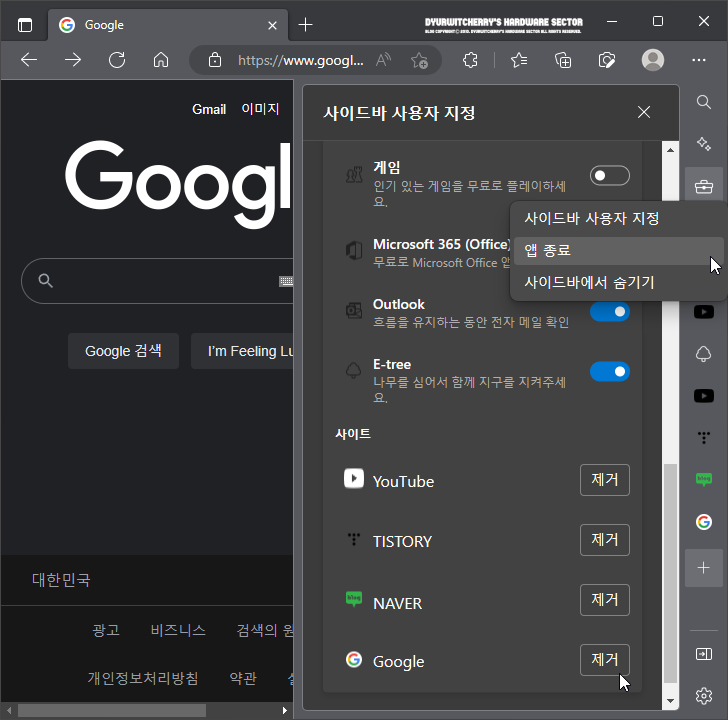This screenshot has width=728, height=720.
Task: Click the page horizontal scrollbar thumb
Action: point(111,711)
